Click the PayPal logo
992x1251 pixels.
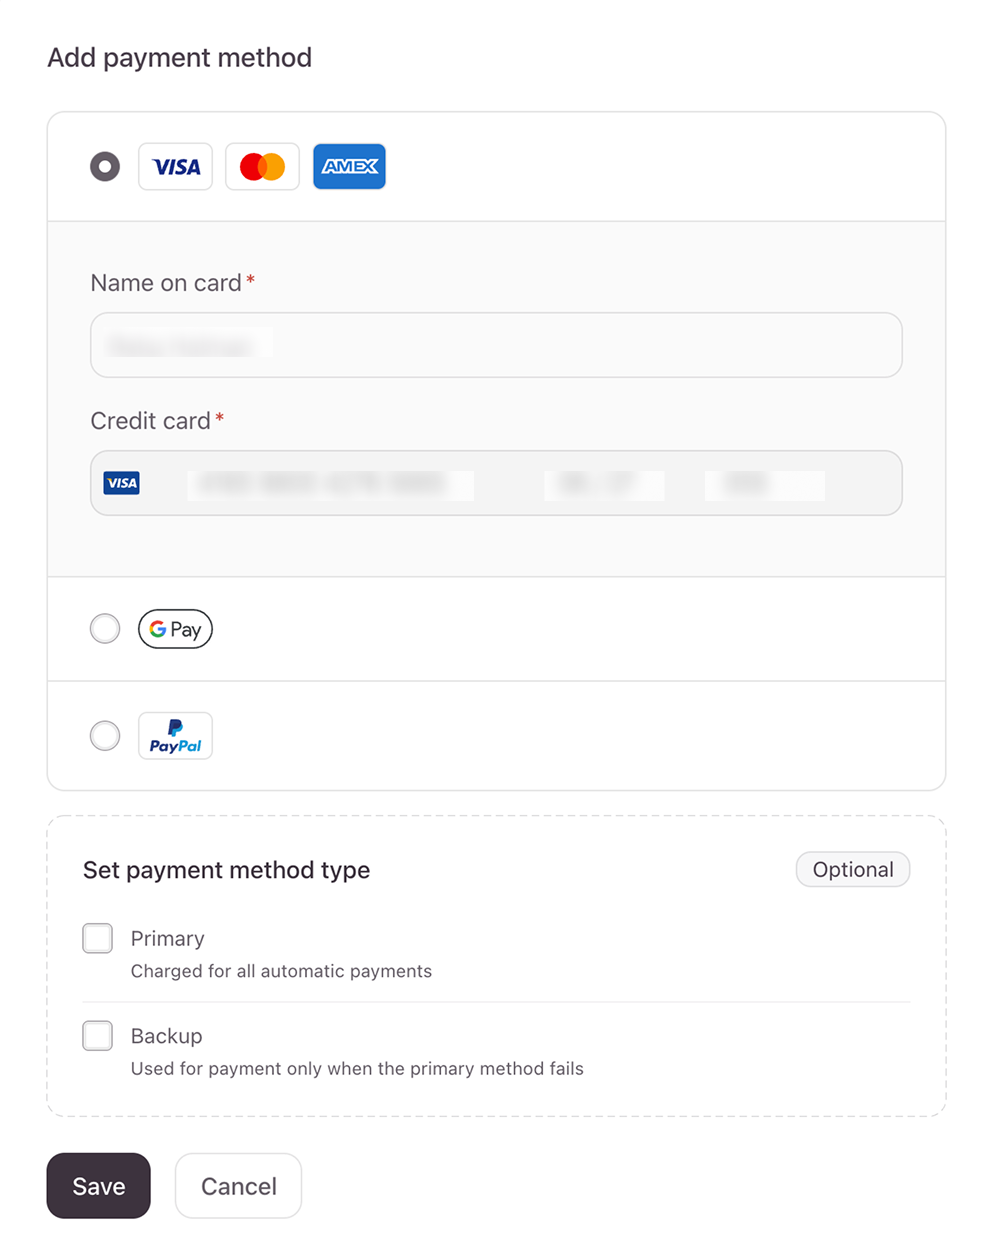(175, 736)
